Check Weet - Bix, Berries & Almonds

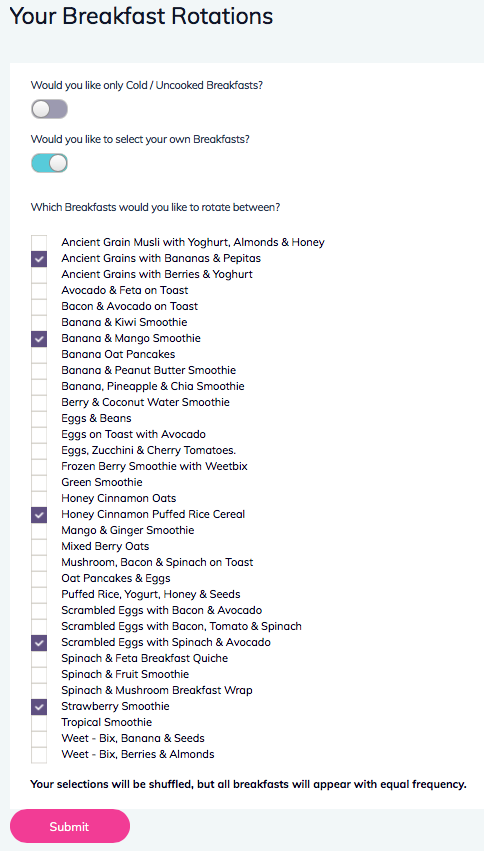pyautogui.click(x=39, y=755)
